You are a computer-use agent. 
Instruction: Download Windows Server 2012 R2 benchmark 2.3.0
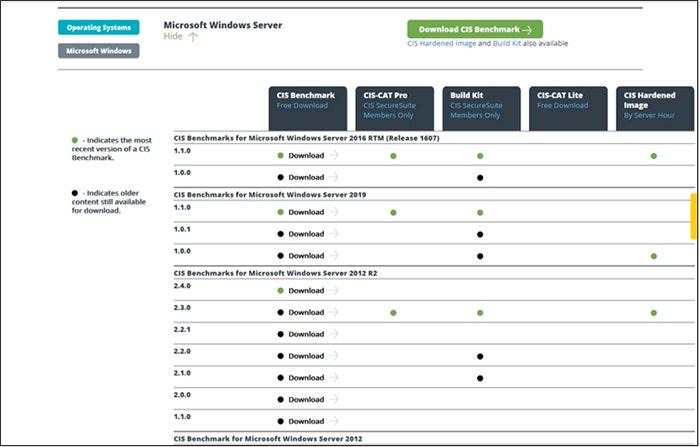tap(306, 313)
